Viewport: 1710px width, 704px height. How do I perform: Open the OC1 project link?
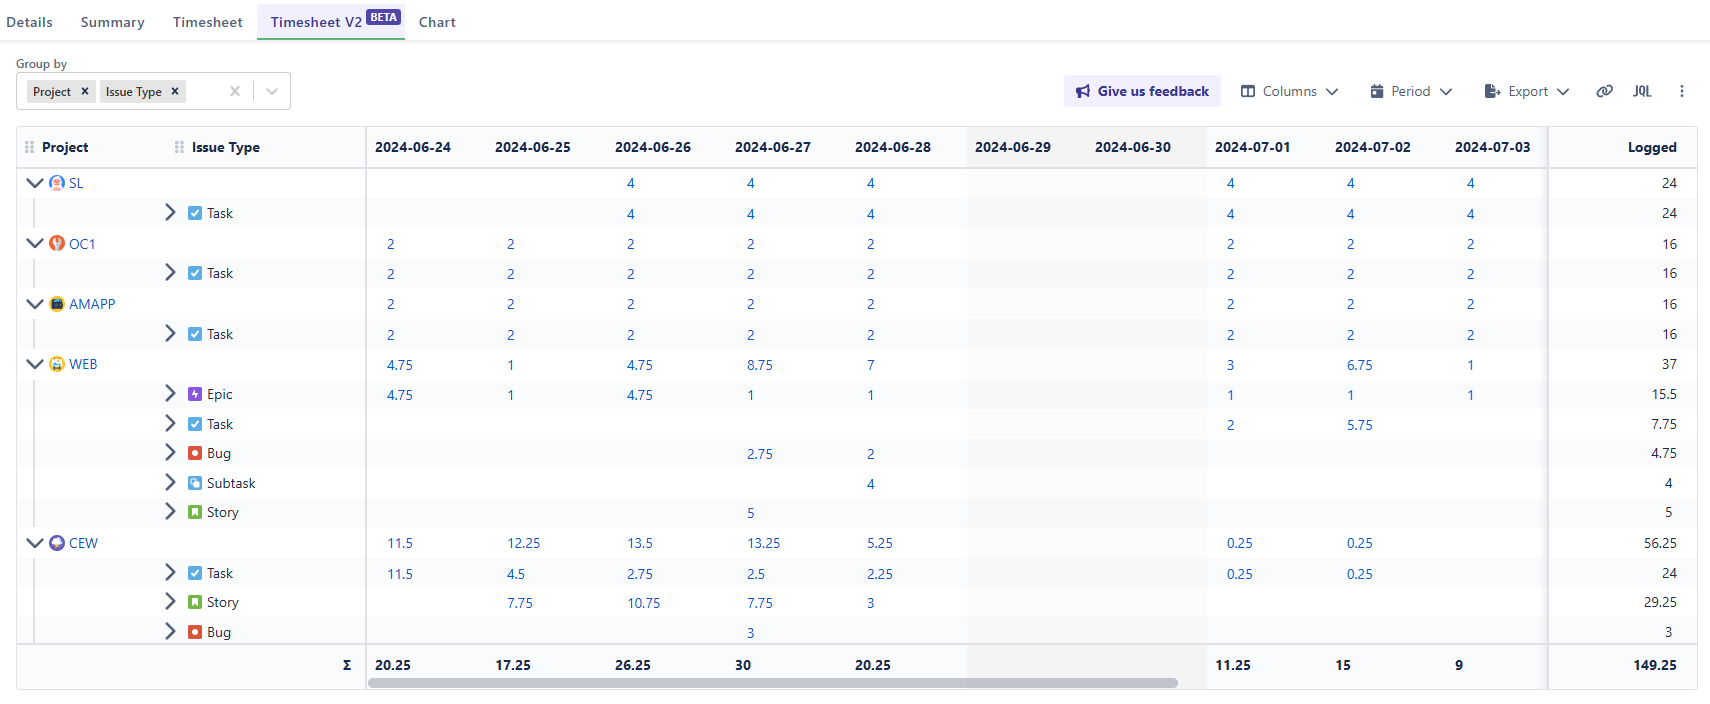(82, 244)
